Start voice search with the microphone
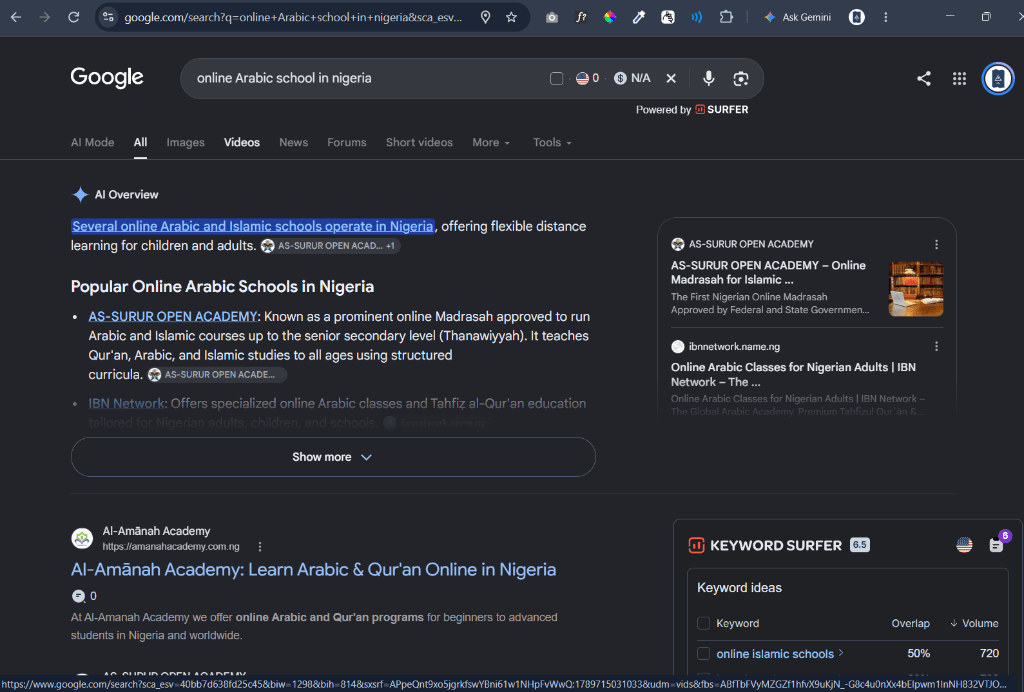Viewport: 1024px width, 692px height. (709, 78)
